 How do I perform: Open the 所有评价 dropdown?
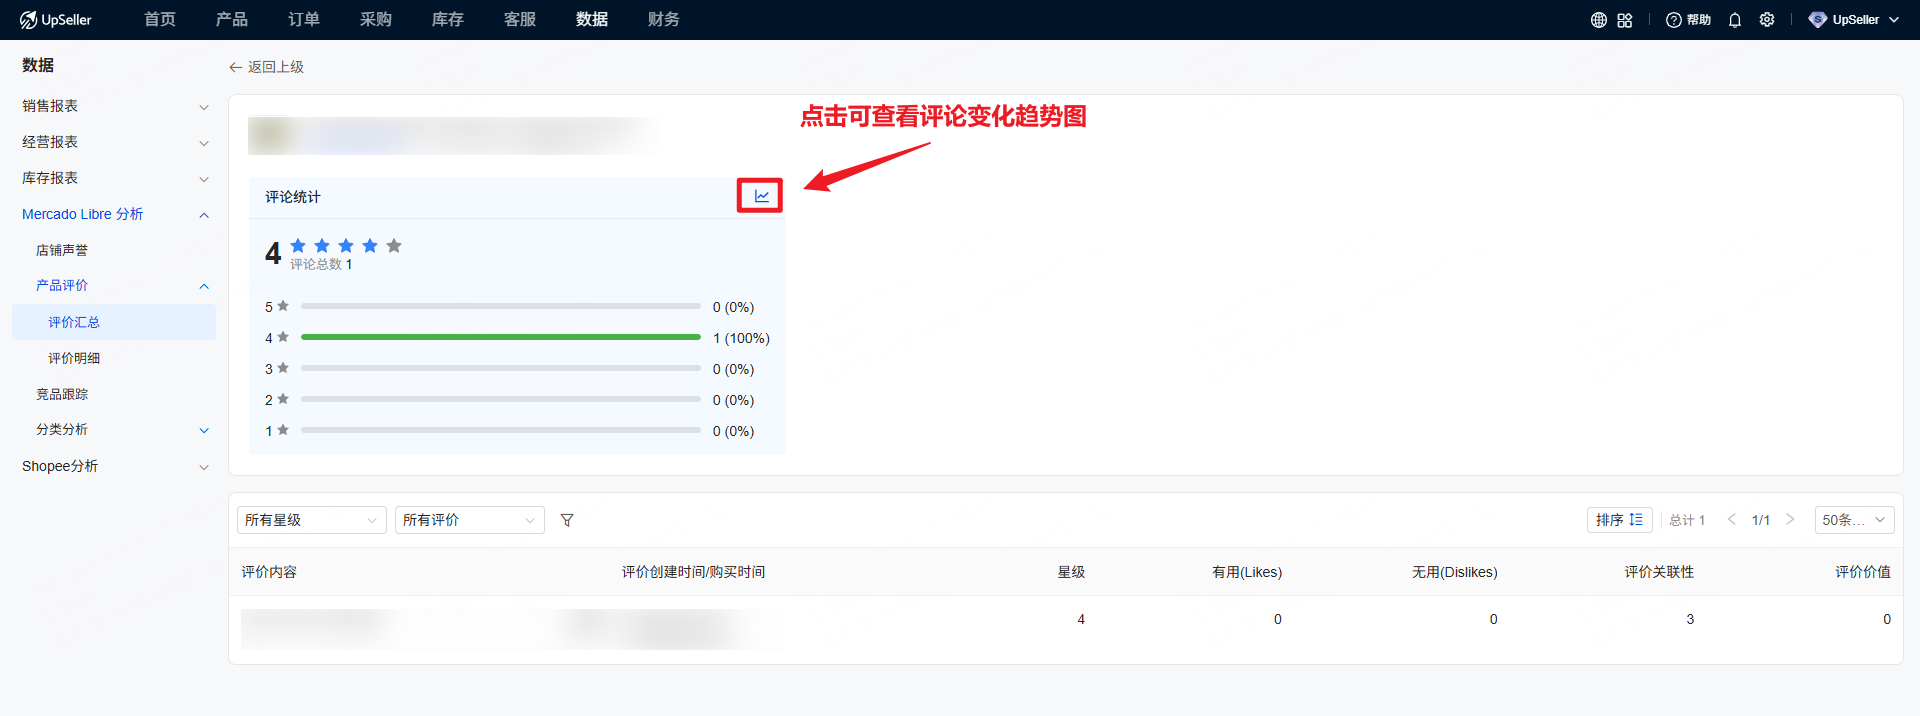click(x=469, y=520)
